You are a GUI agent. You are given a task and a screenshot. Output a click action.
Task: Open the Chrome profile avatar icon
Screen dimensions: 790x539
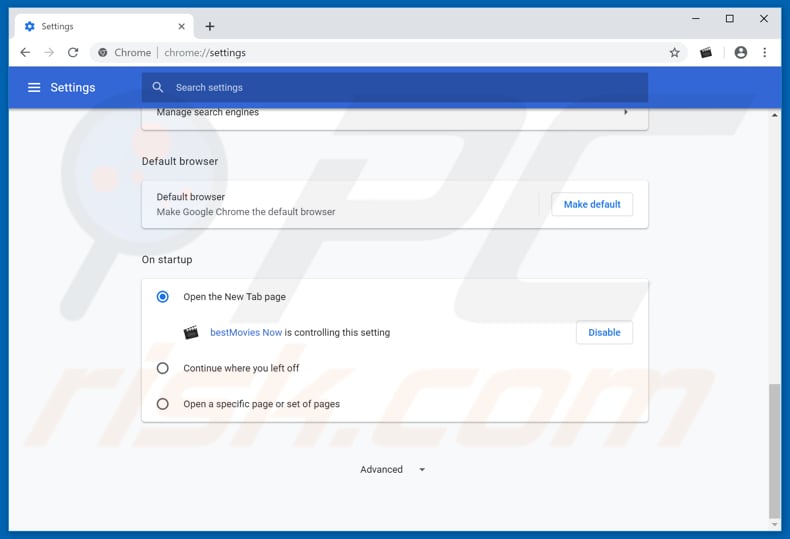[740, 53]
